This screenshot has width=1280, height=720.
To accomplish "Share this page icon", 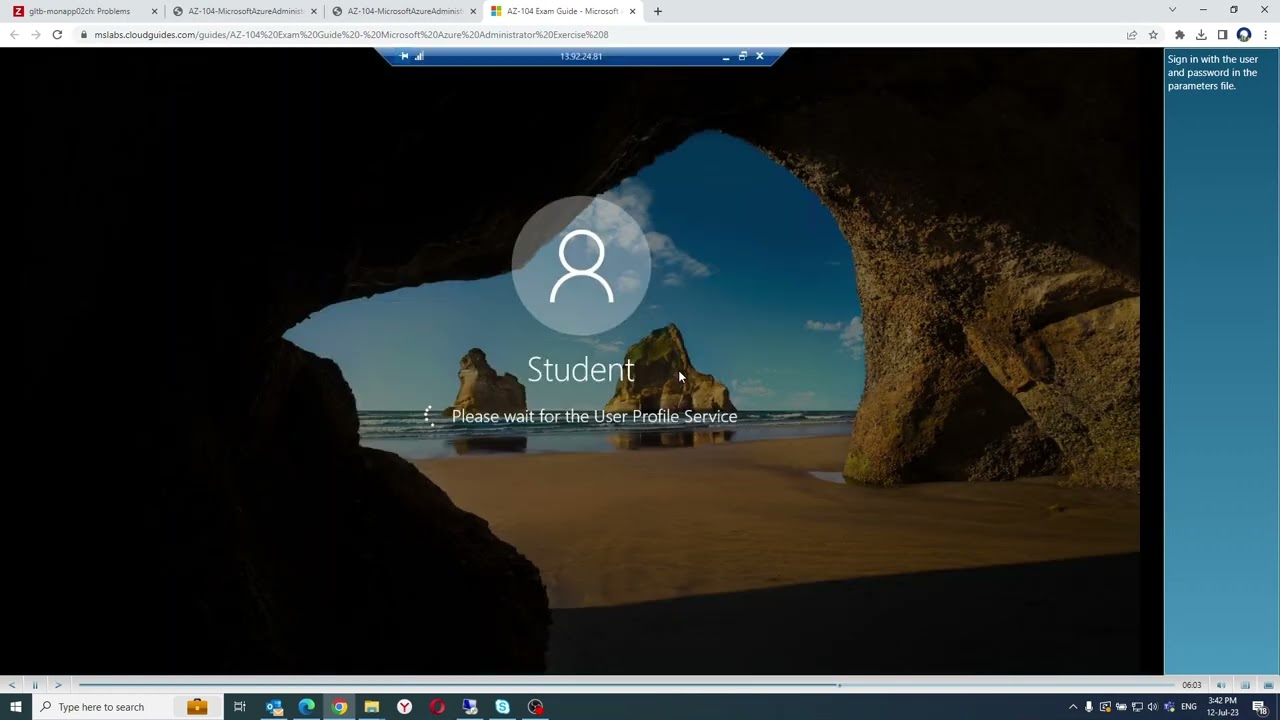I will pos(1132,34).
